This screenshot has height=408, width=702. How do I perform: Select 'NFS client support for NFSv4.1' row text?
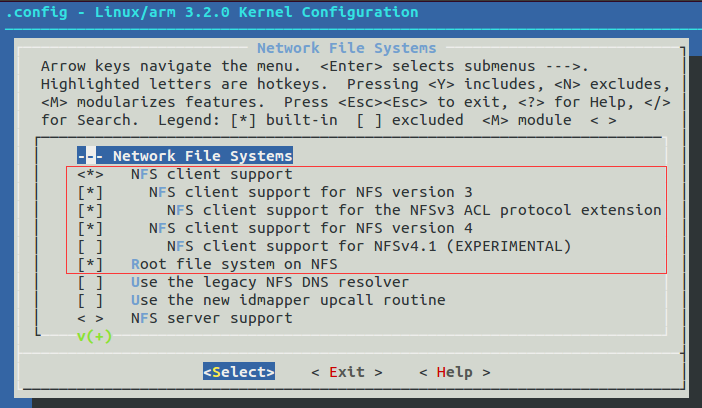point(369,246)
